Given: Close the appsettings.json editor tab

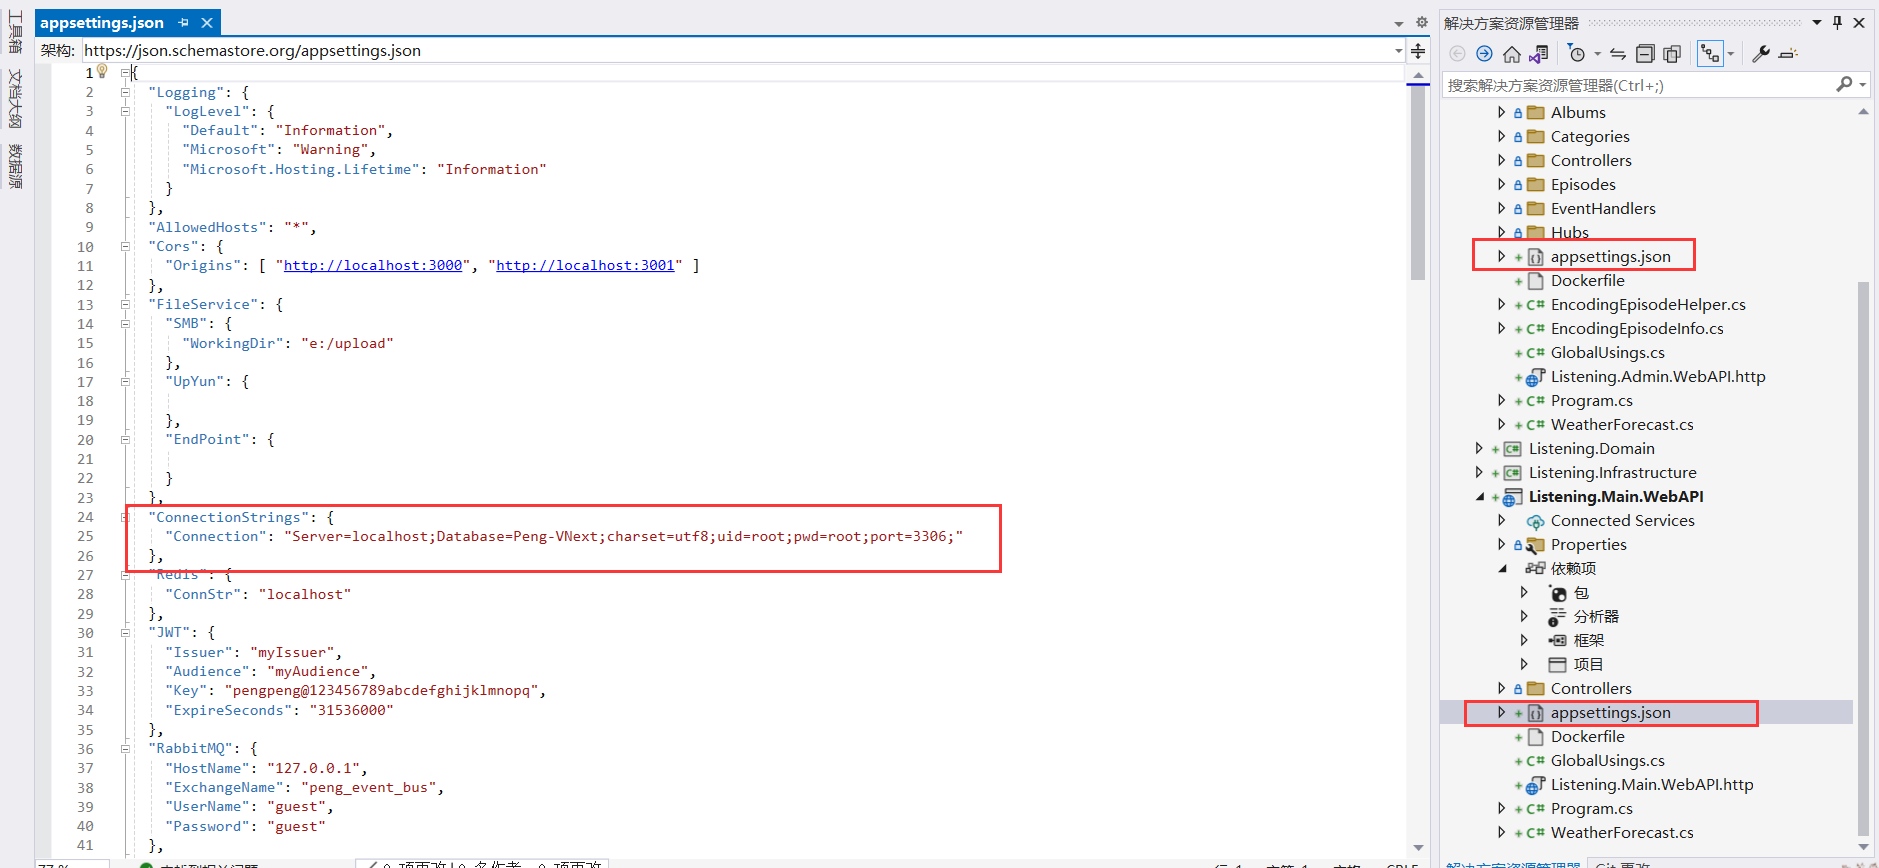Looking at the screenshot, I should pos(207,22).
